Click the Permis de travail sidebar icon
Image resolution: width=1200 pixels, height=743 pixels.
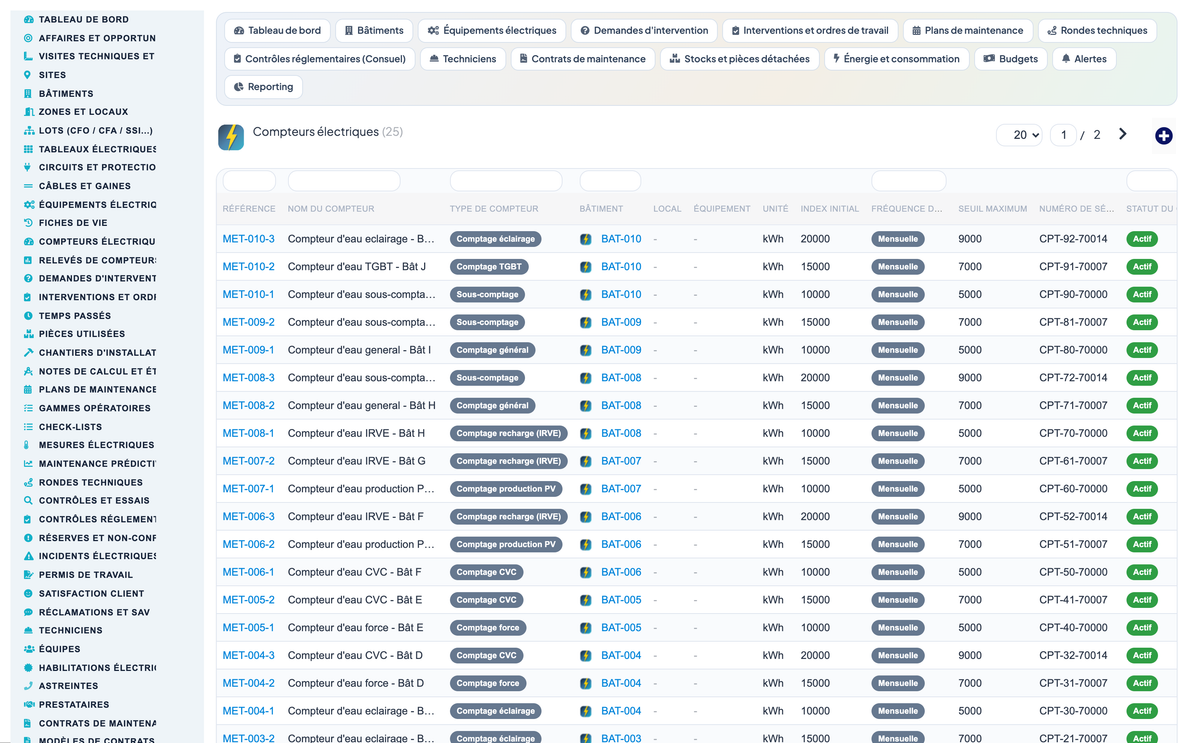[x=28, y=575]
